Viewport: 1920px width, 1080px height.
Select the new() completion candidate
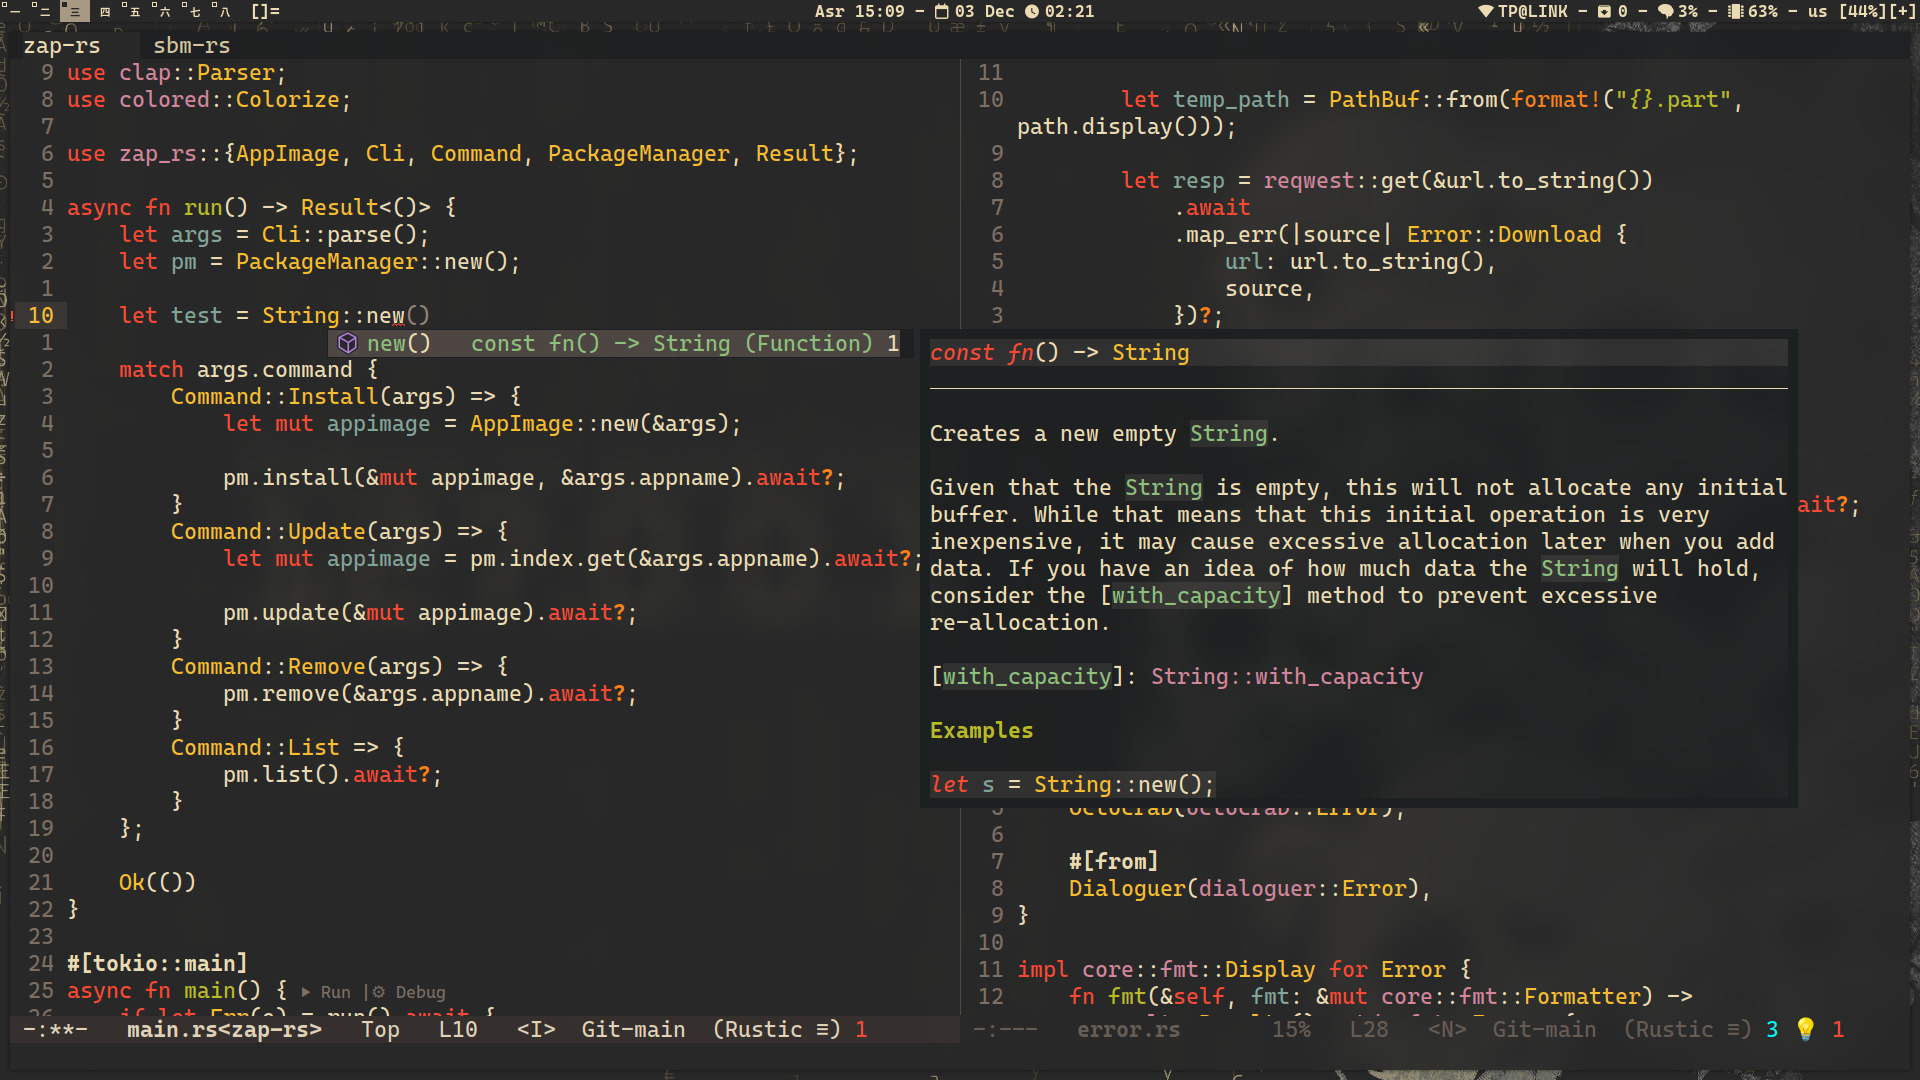click(399, 343)
